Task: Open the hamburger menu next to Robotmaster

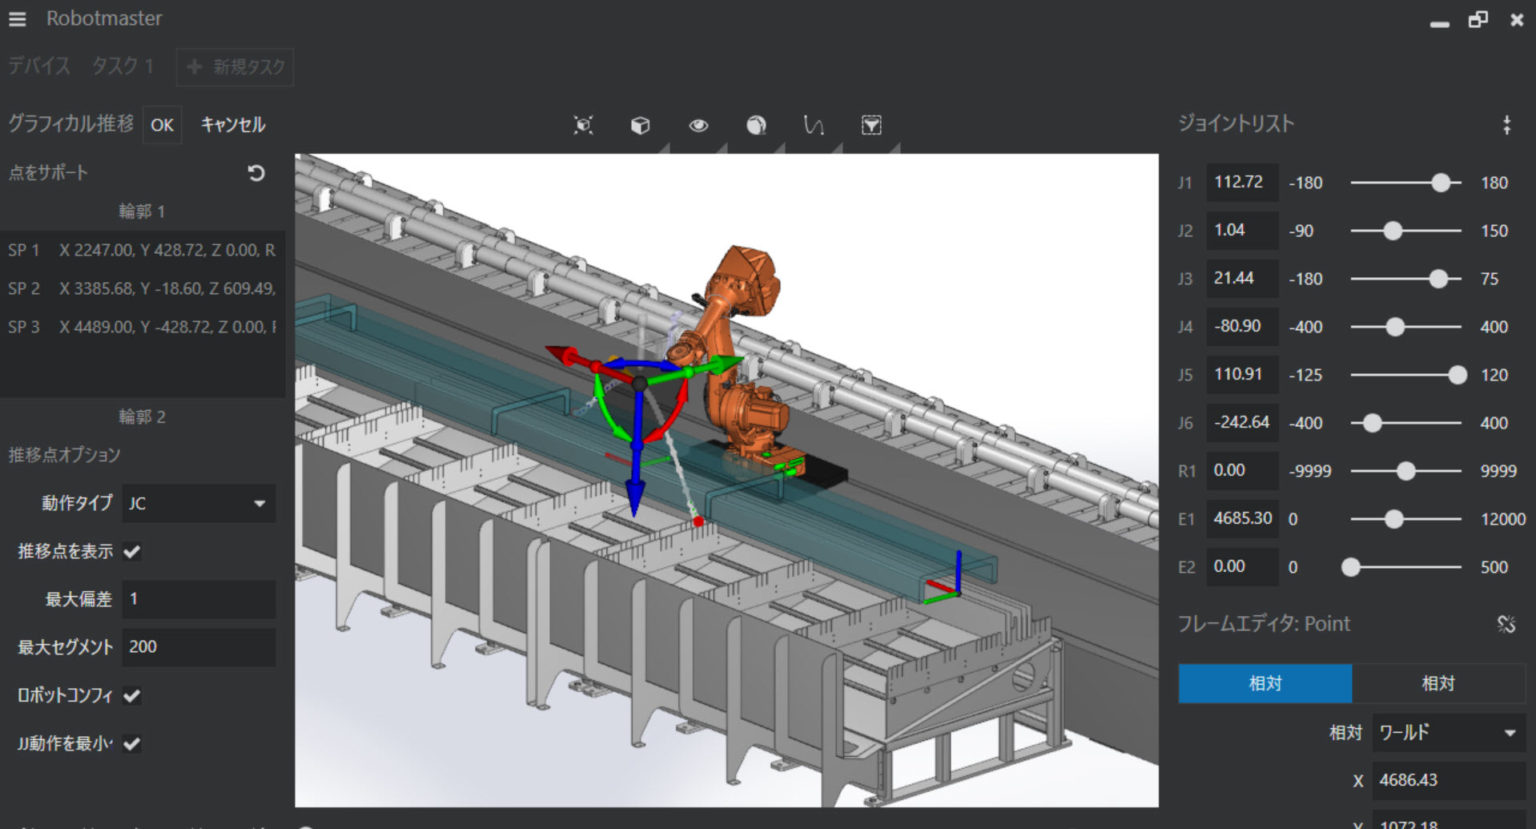Action: click(17, 19)
